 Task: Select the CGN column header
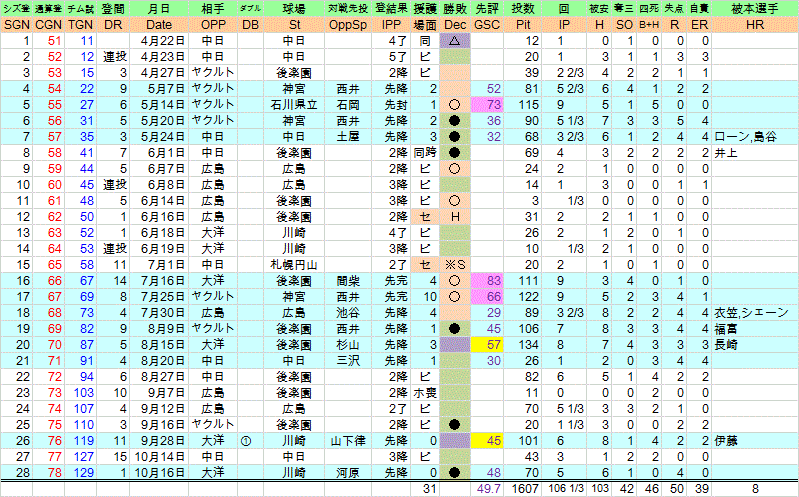click(x=48, y=24)
